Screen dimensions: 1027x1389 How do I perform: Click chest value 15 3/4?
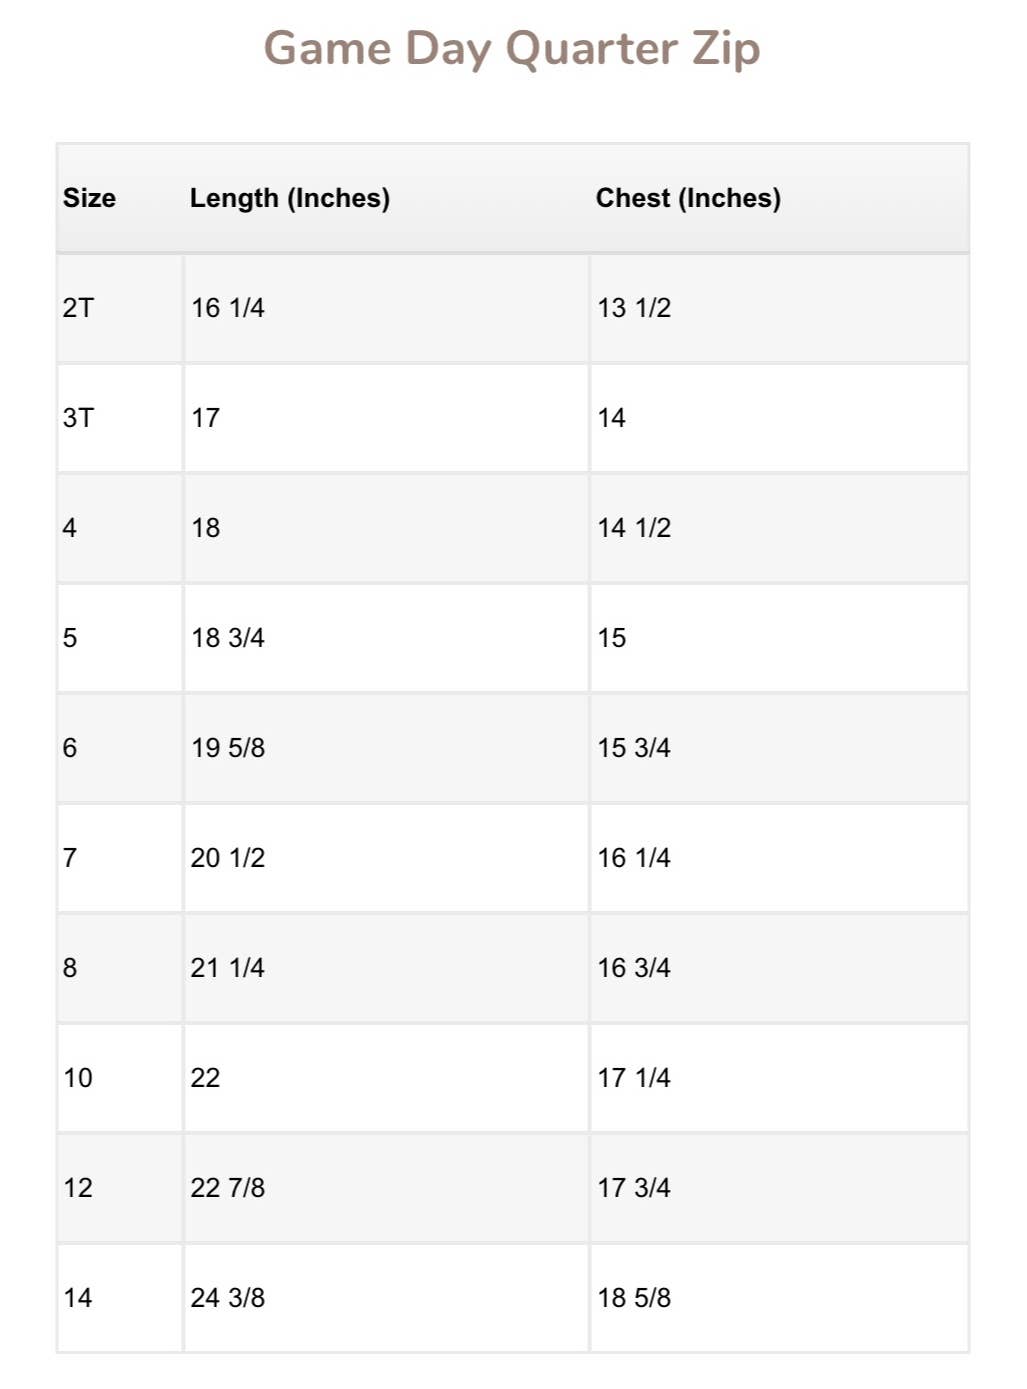pos(634,748)
